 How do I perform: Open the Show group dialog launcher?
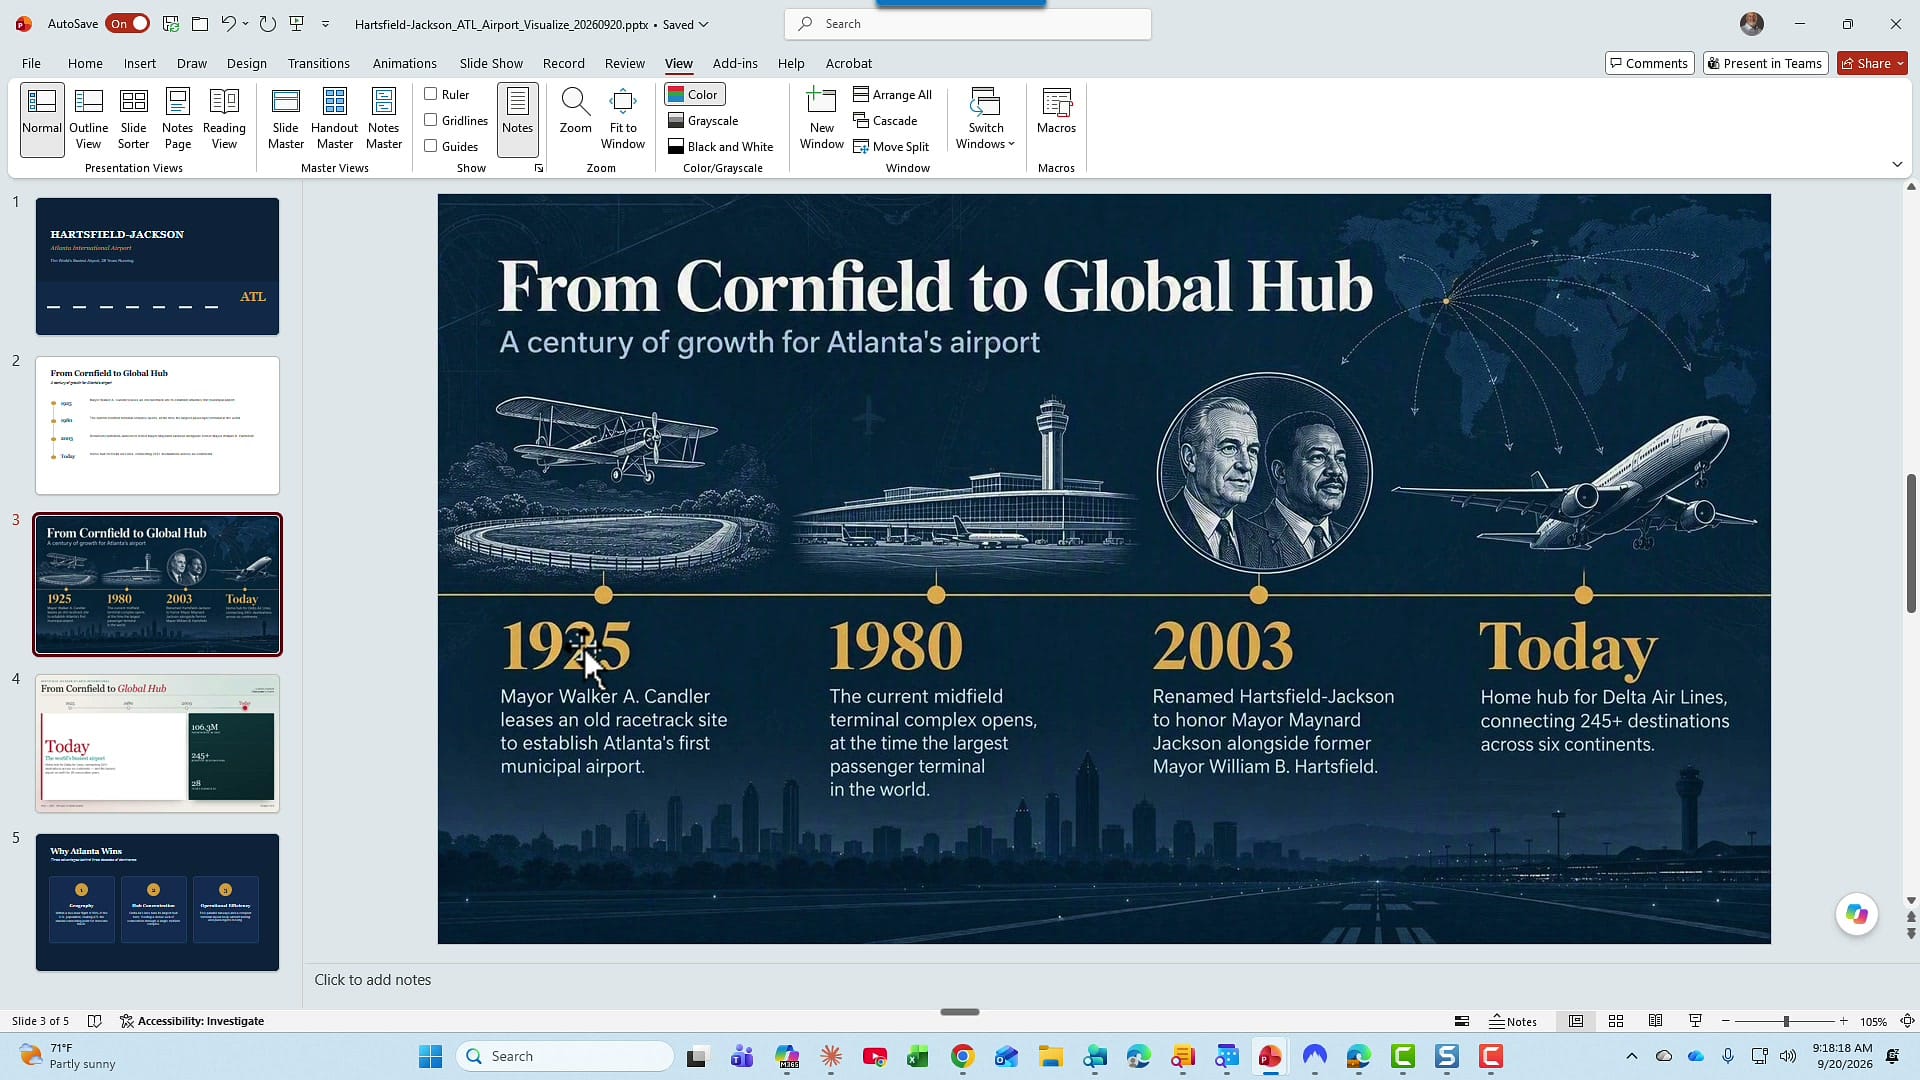coord(539,168)
